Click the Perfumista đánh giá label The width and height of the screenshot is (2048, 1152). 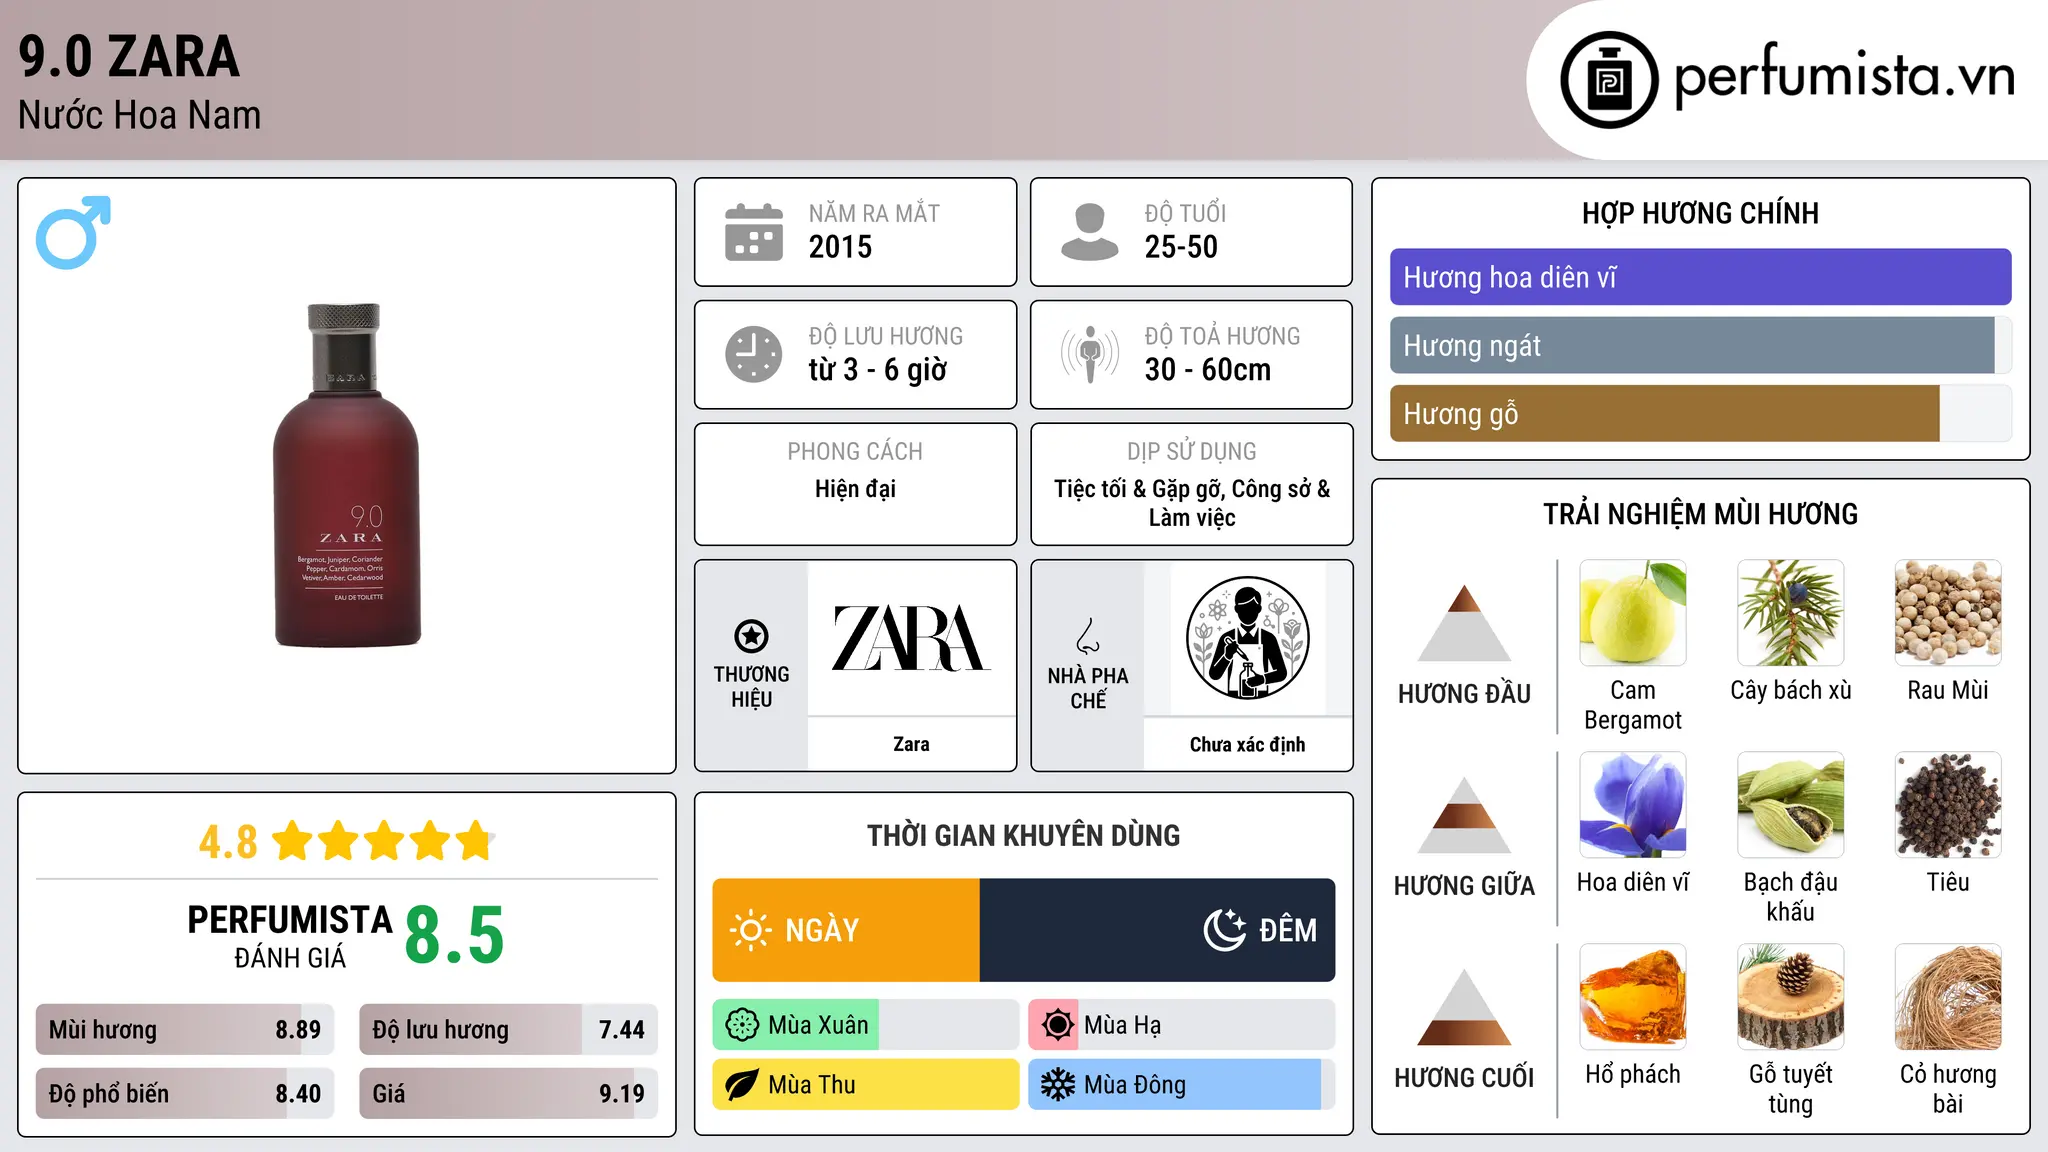[x=290, y=935]
